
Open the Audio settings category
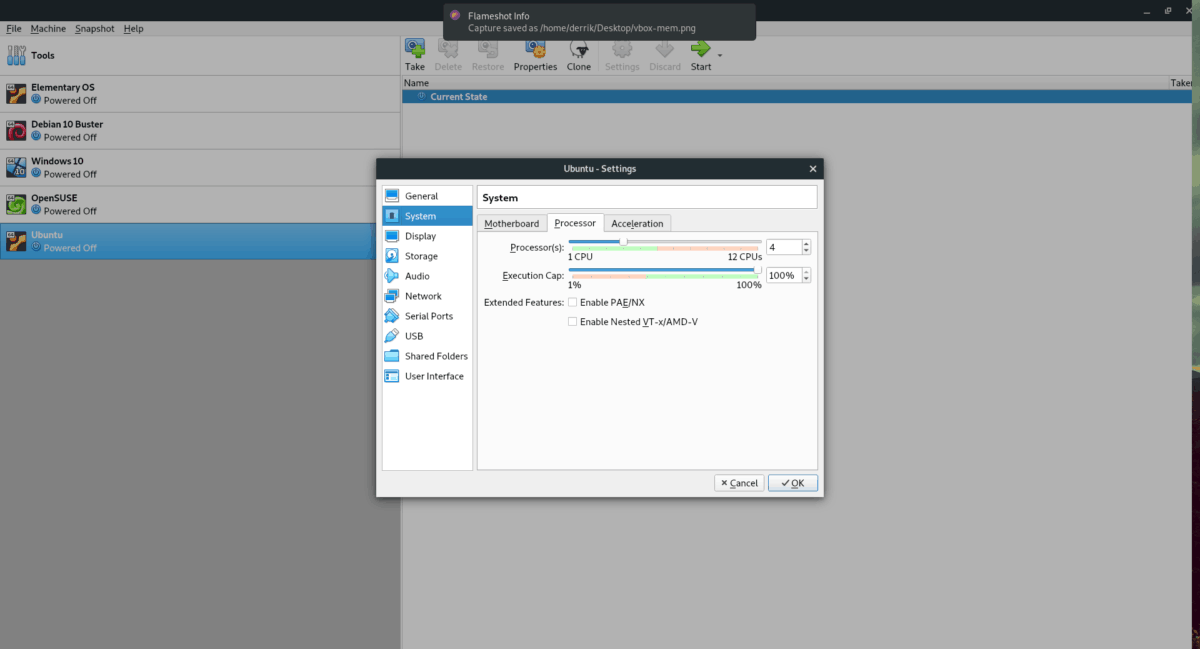point(417,276)
